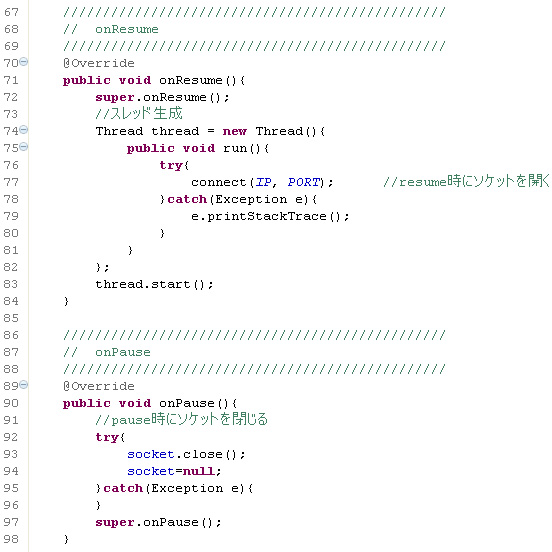This screenshot has height=552, width=552.
Task: Click on super.onPause() statement
Action: click(158, 522)
